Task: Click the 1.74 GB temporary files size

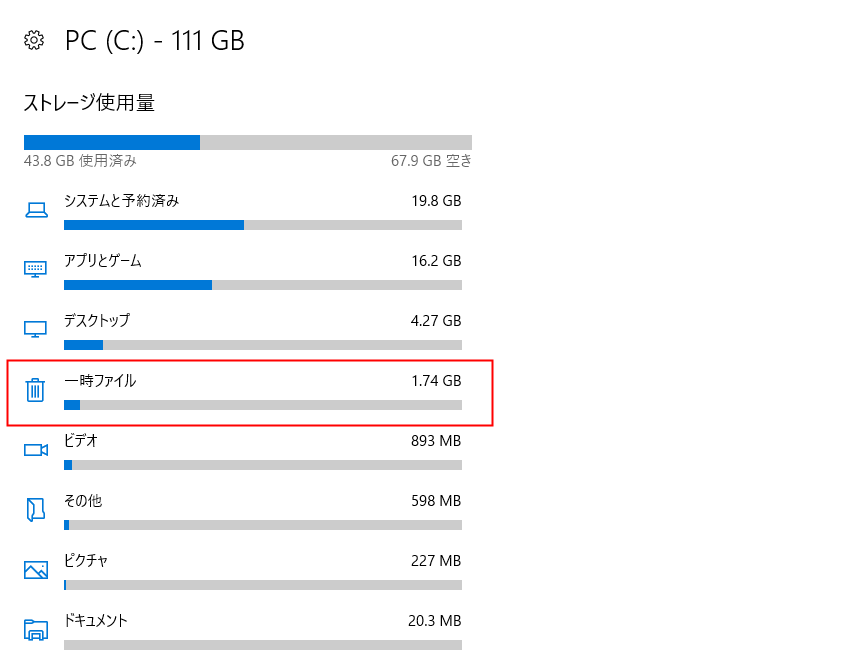Action: click(436, 381)
